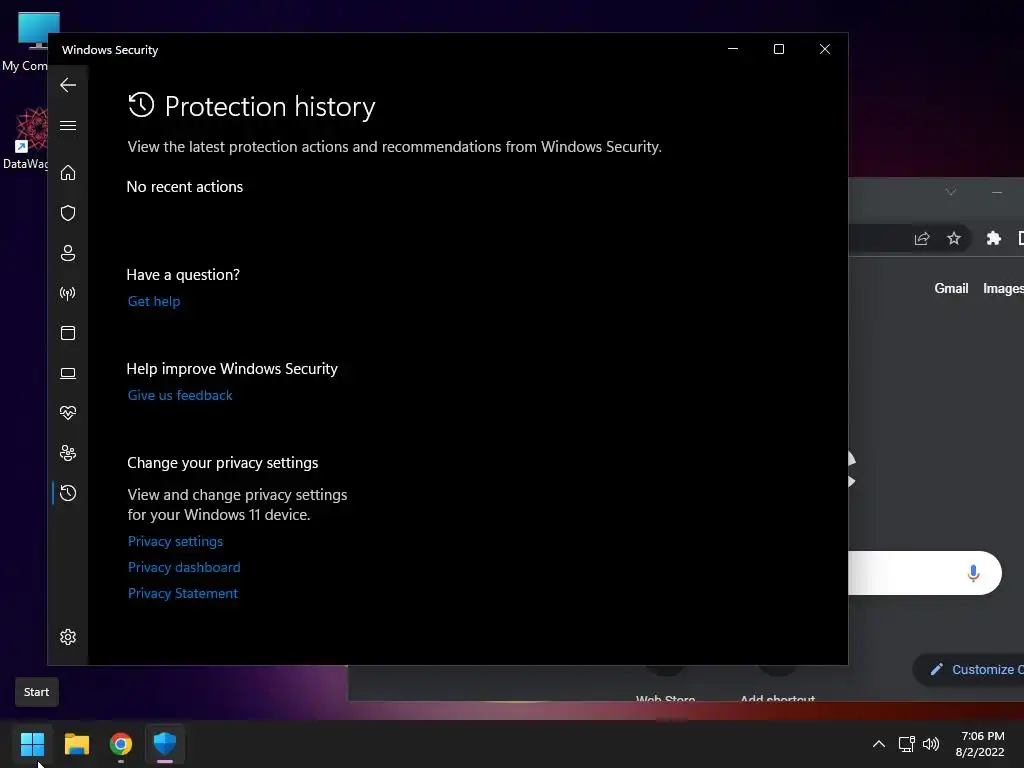The image size is (1024, 768).
Task: Minimize the Chrome window
Action: click(x=997, y=192)
